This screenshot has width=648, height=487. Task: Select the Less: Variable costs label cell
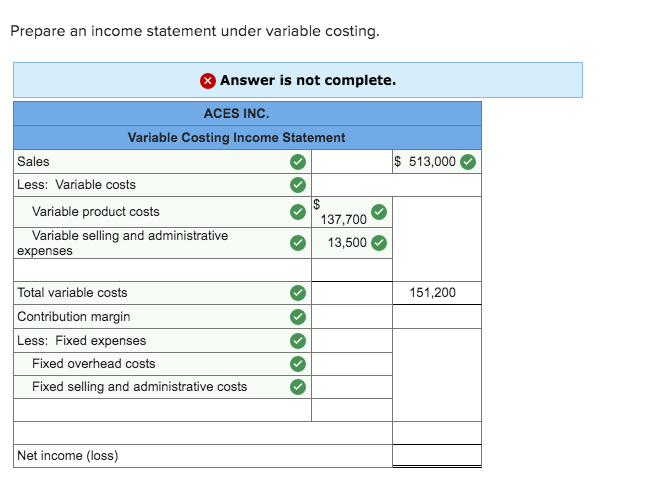click(x=162, y=185)
